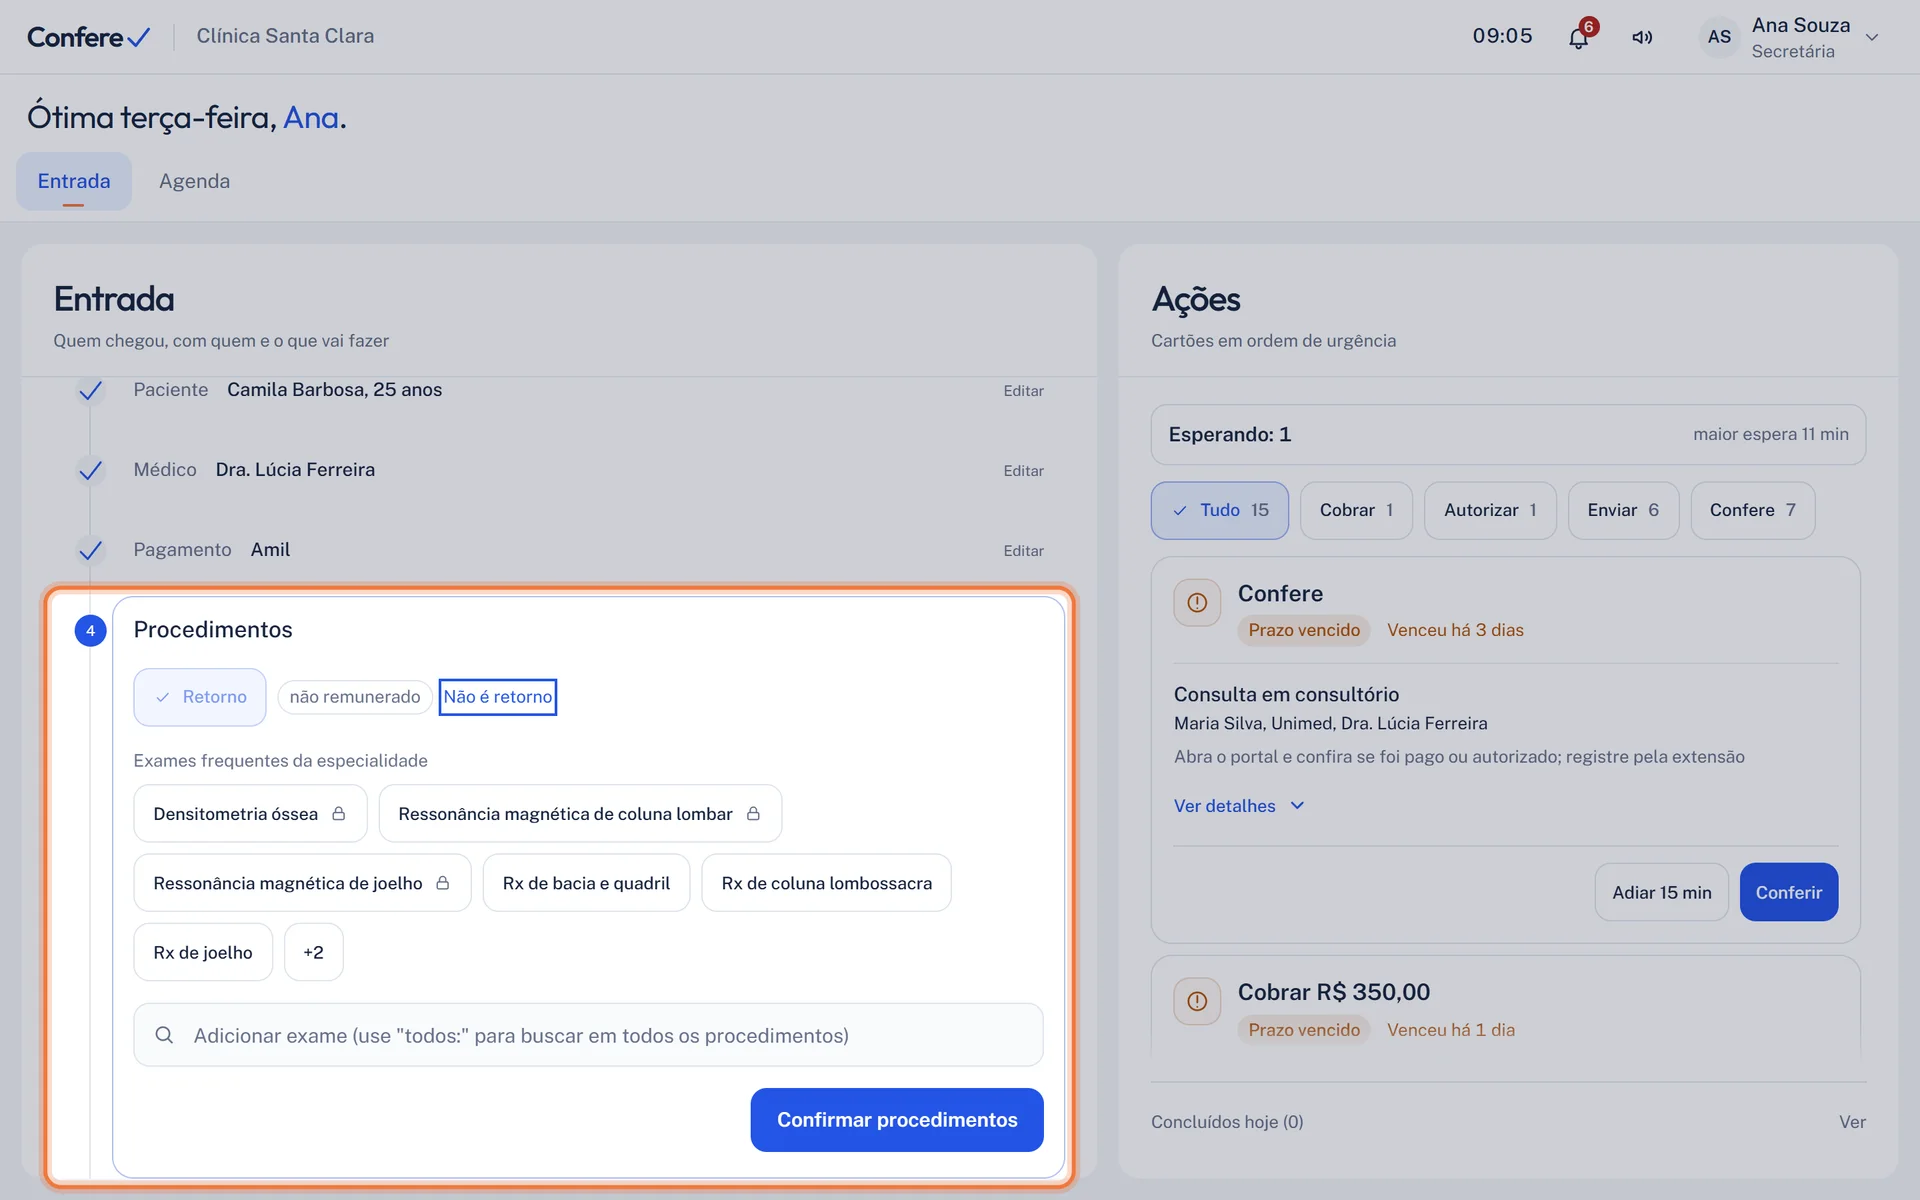Filter actions by Confere 7

click(x=1752, y=510)
